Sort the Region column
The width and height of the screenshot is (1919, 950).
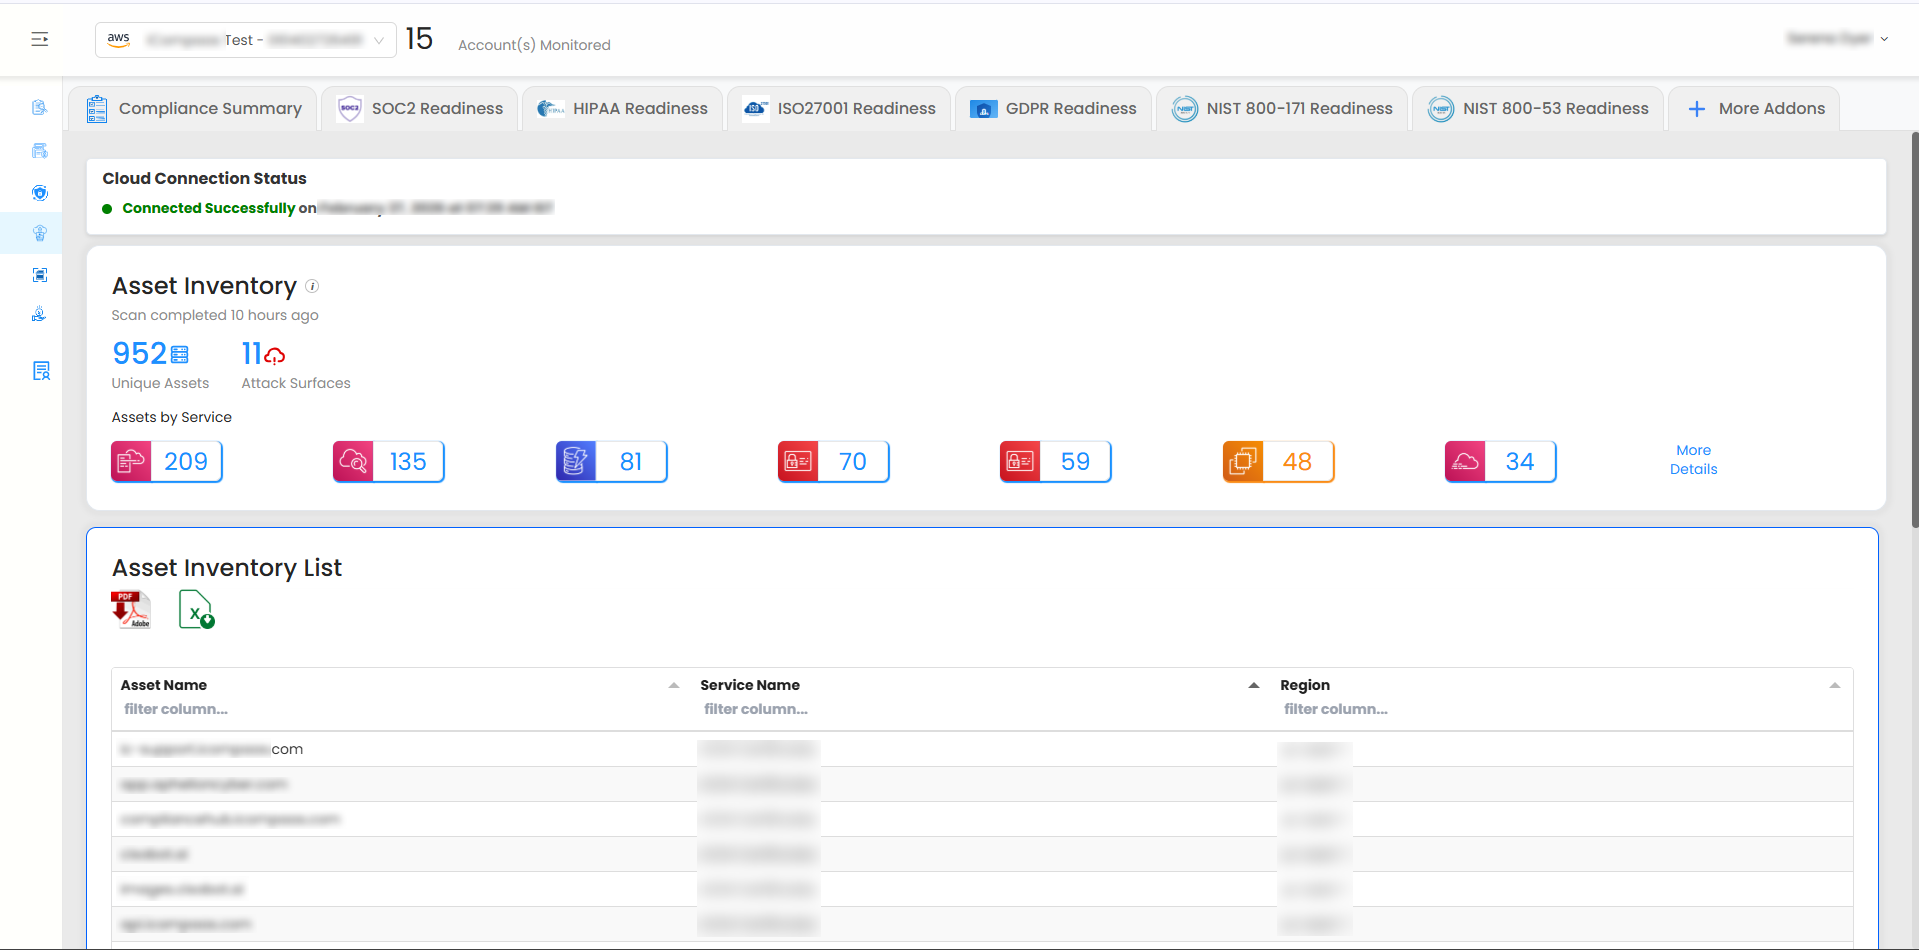[x=1834, y=685]
